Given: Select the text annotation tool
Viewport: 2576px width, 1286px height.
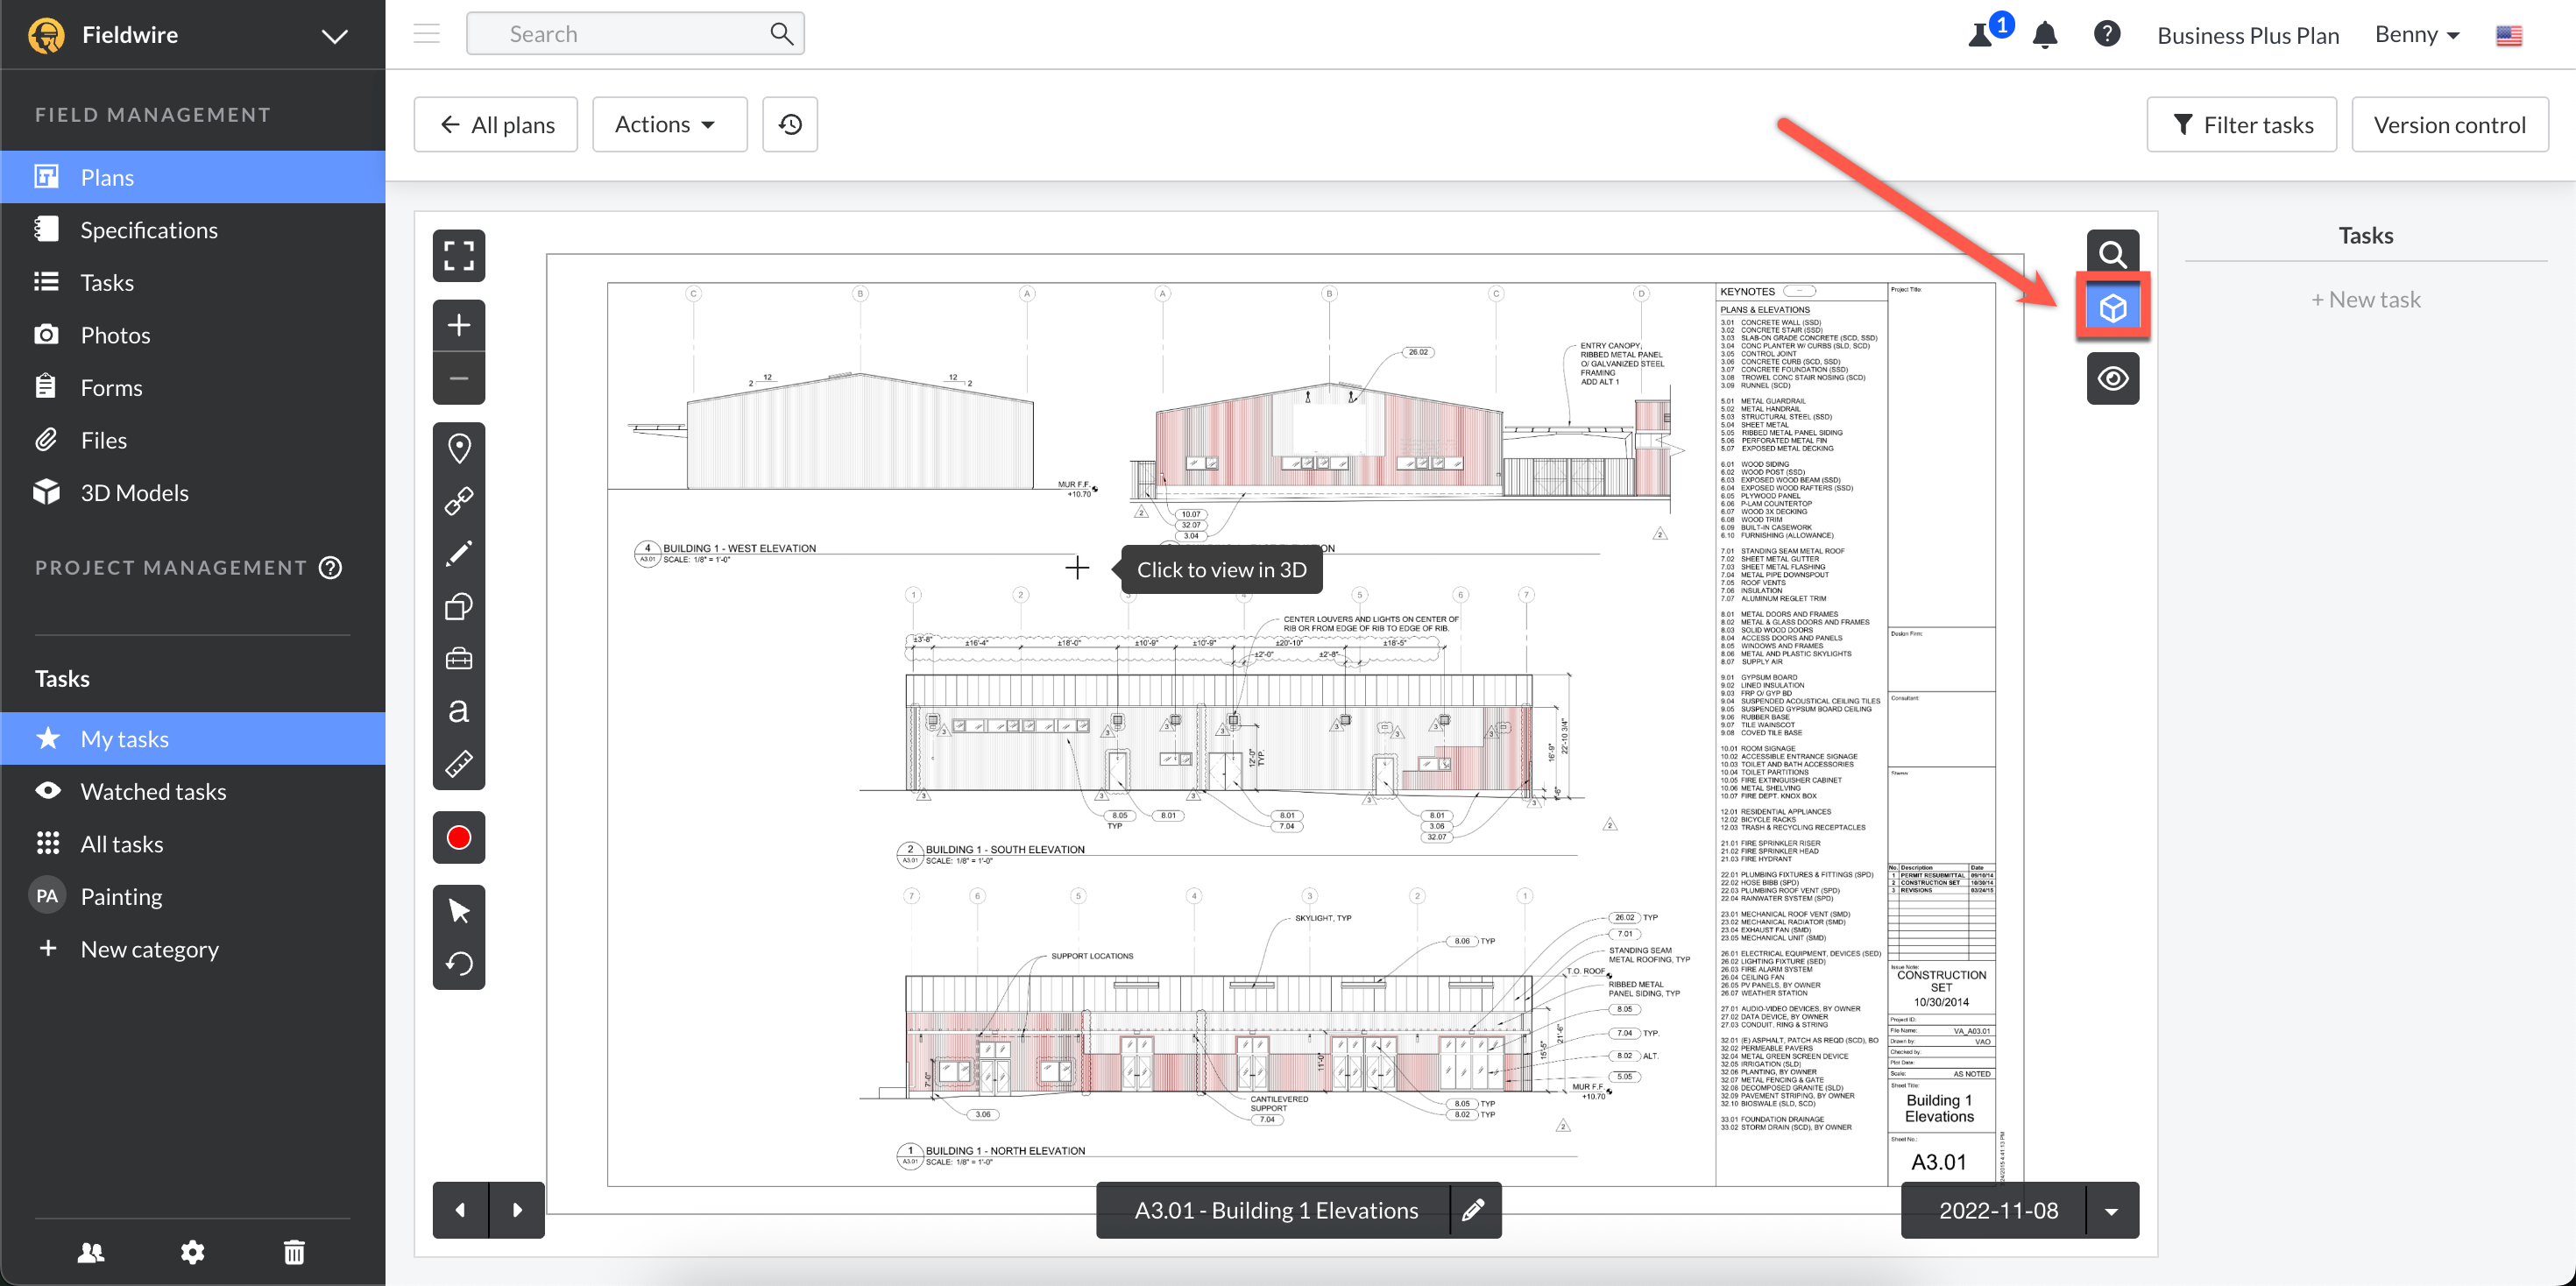Looking at the screenshot, I should tap(459, 711).
